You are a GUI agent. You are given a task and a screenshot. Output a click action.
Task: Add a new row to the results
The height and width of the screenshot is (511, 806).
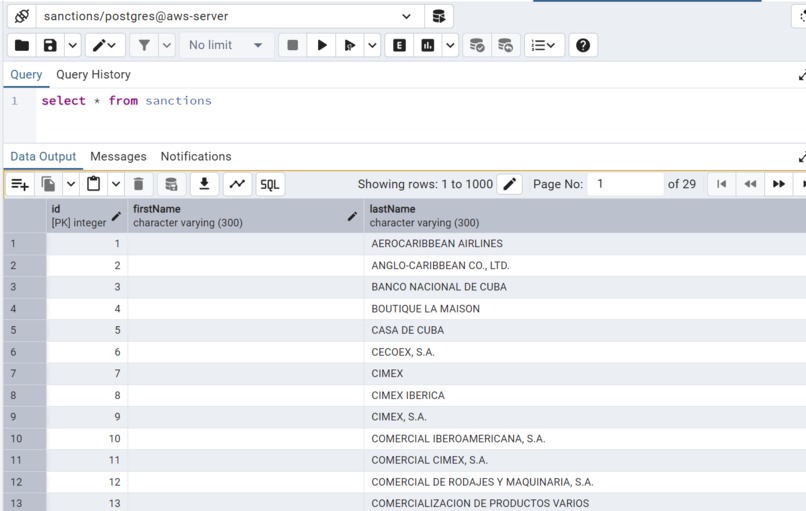[20, 184]
